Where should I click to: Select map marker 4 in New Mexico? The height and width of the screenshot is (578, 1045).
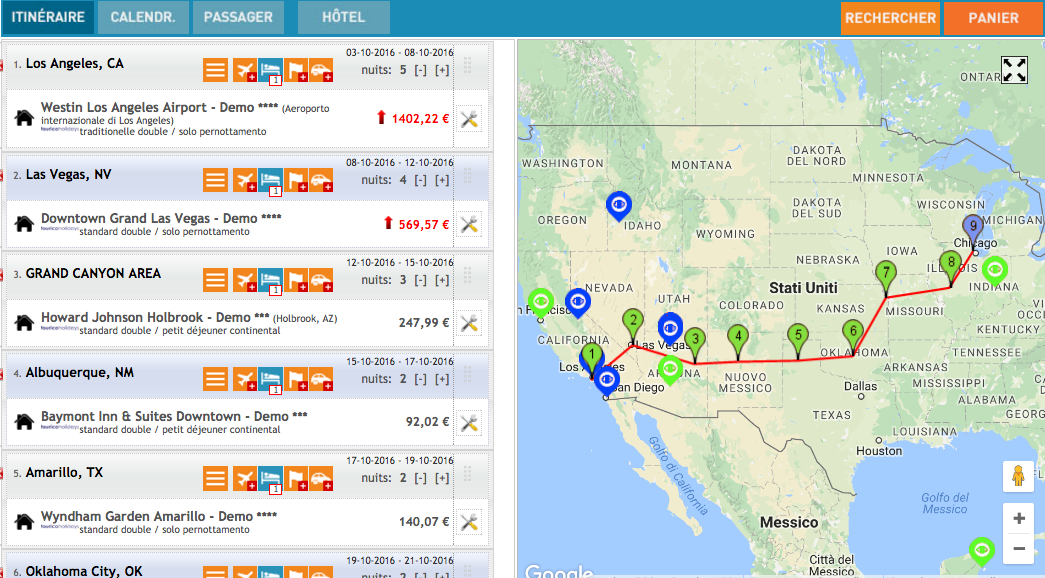point(738,341)
